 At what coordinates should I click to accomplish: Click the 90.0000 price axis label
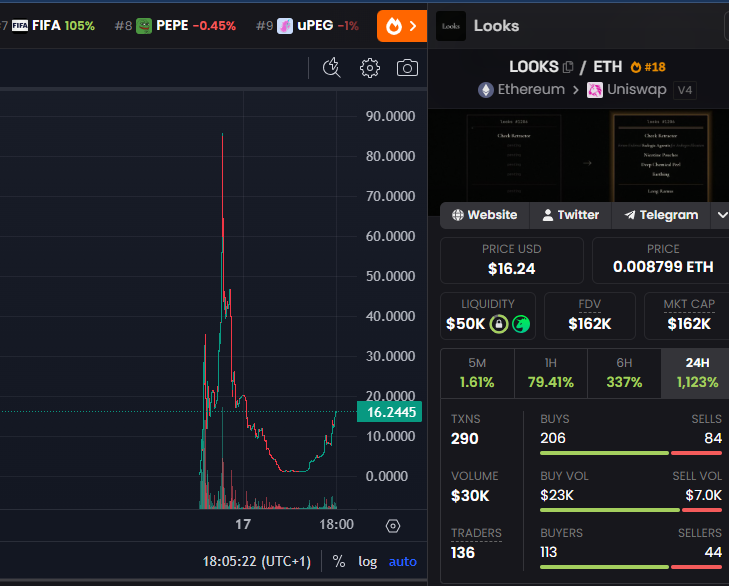pyautogui.click(x=390, y=116)
